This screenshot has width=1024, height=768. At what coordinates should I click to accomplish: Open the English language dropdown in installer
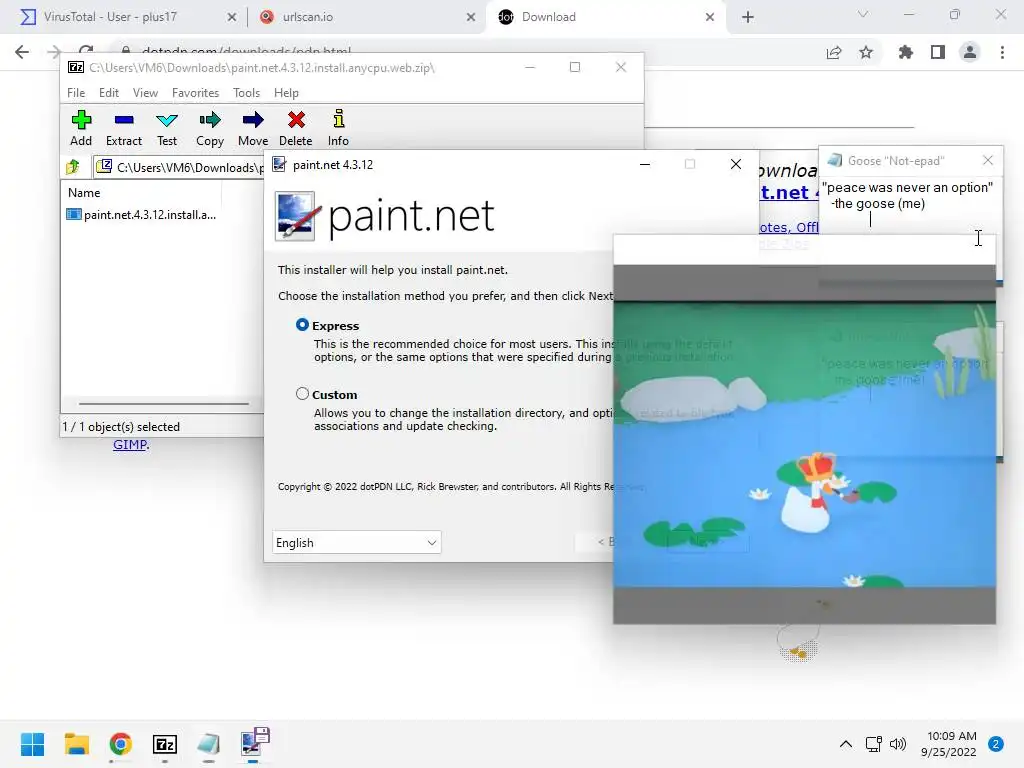(x=357, y=543)
